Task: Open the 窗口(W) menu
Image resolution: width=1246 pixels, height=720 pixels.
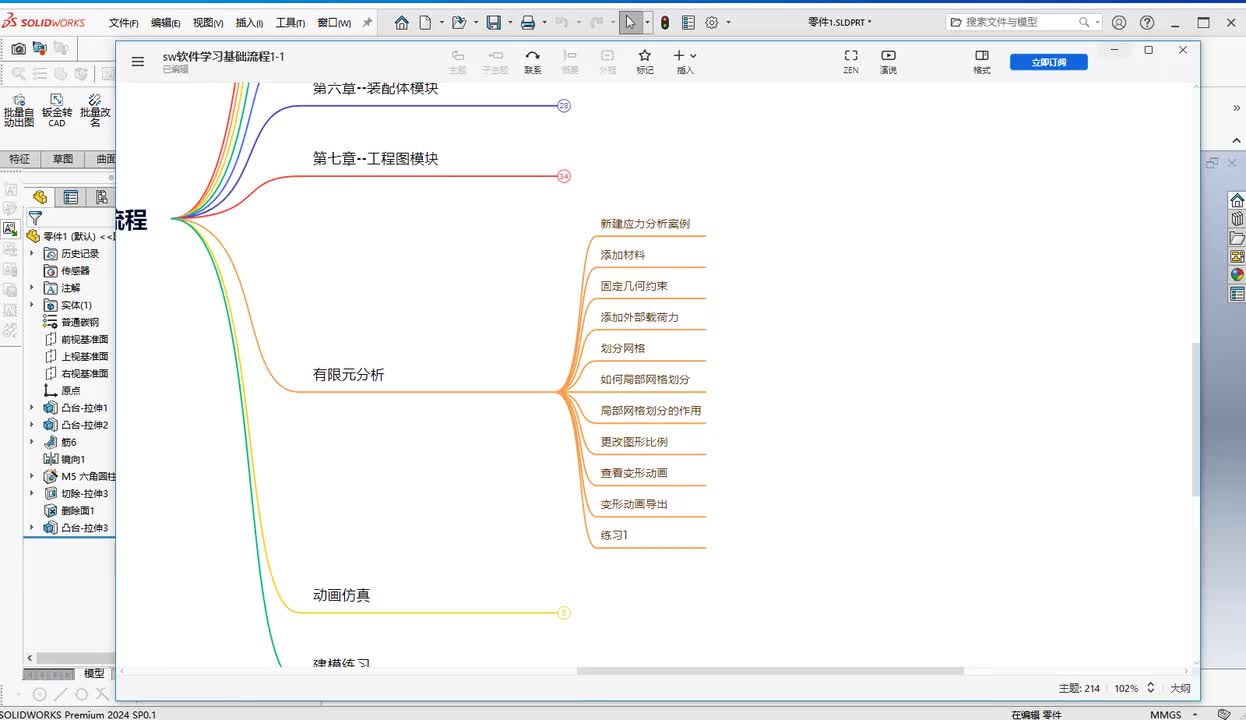Action: pos(334,22)
